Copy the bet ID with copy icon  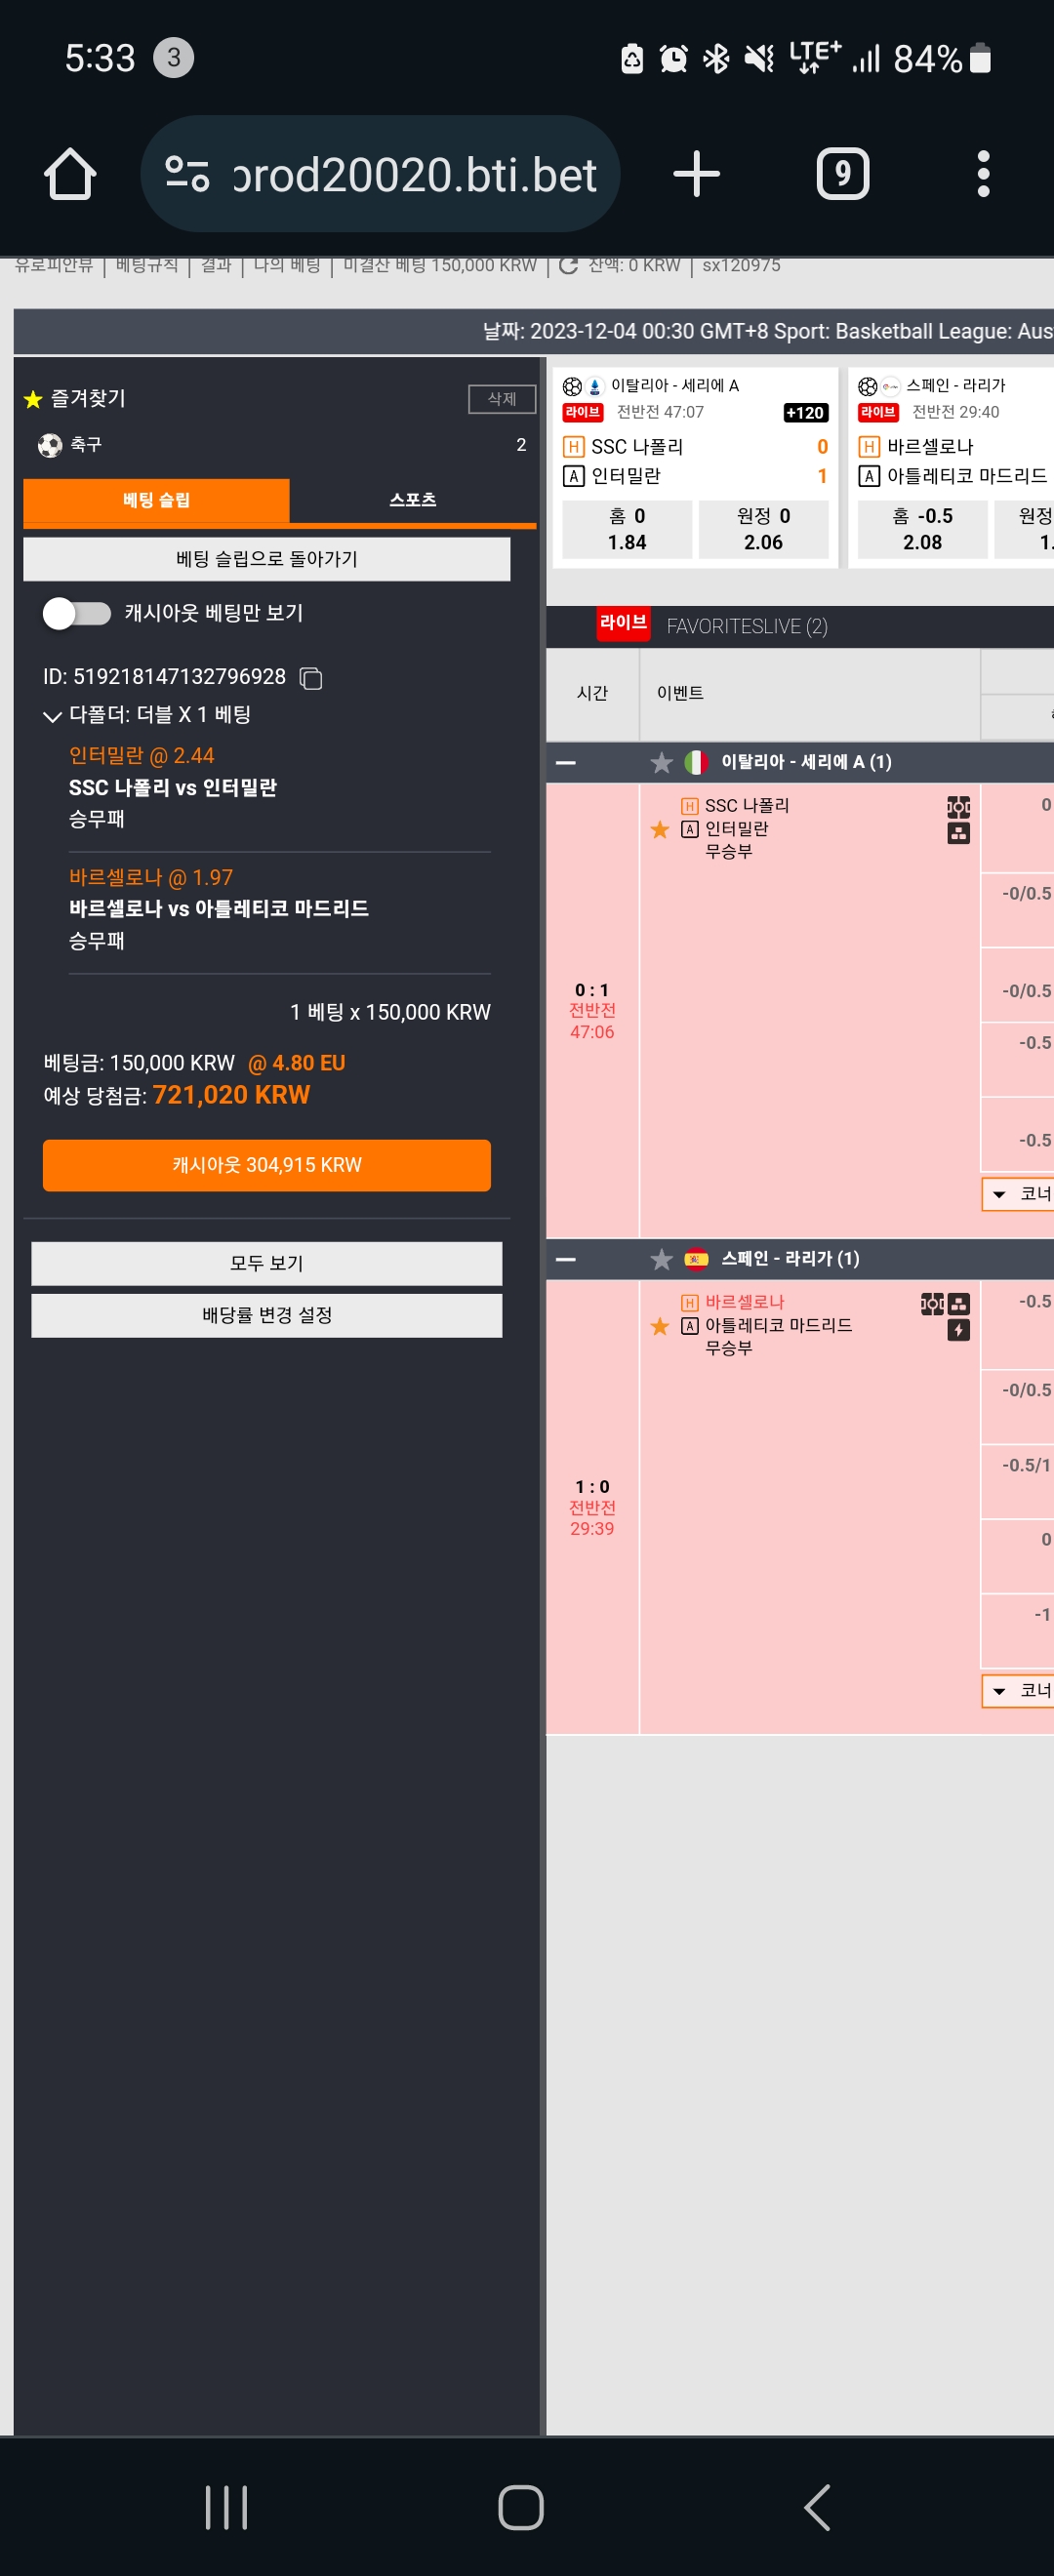click(x=311, y=678)
